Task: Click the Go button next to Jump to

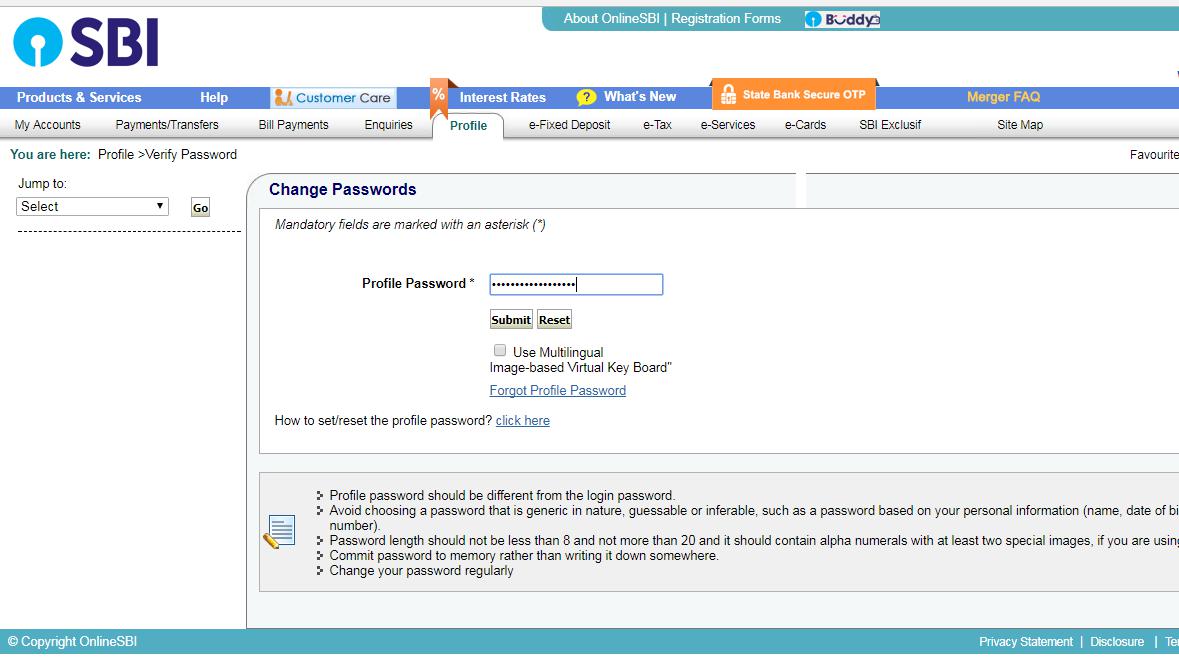Action: point(200,208)
